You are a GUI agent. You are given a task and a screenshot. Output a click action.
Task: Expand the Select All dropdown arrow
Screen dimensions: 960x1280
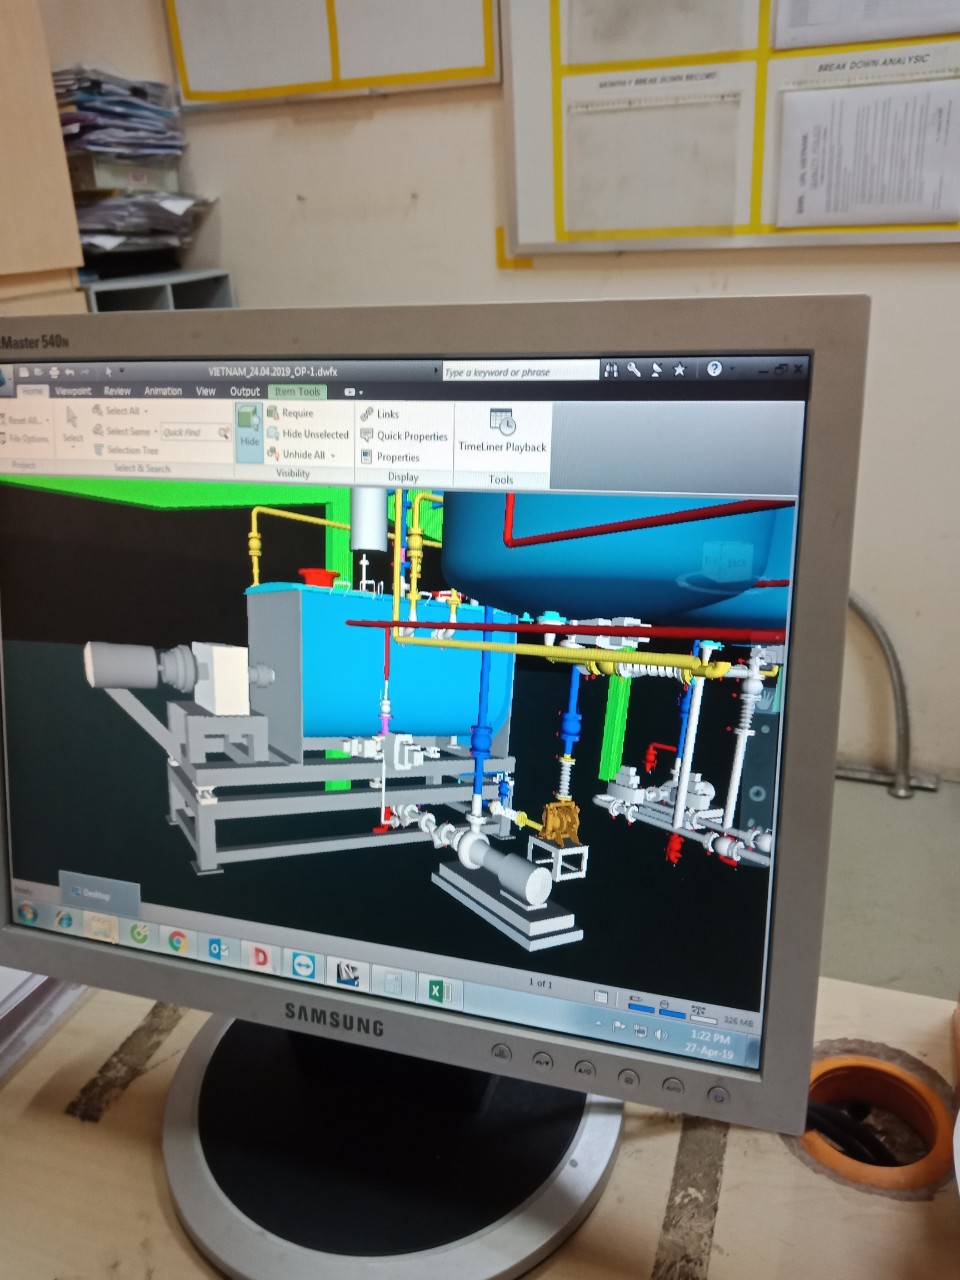click(146, 411)
